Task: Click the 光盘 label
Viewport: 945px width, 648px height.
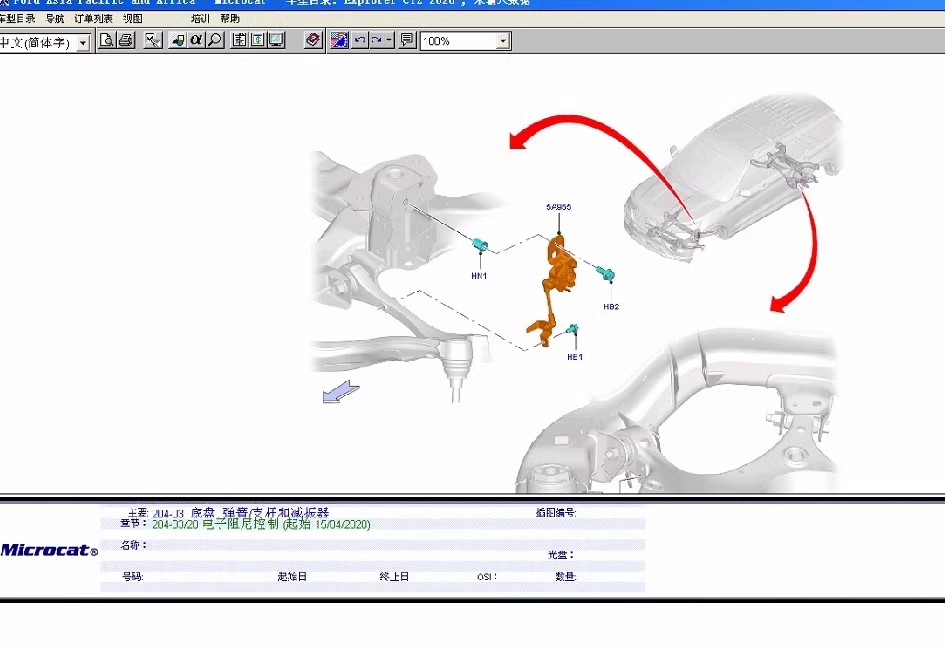Action: (560, 555)
